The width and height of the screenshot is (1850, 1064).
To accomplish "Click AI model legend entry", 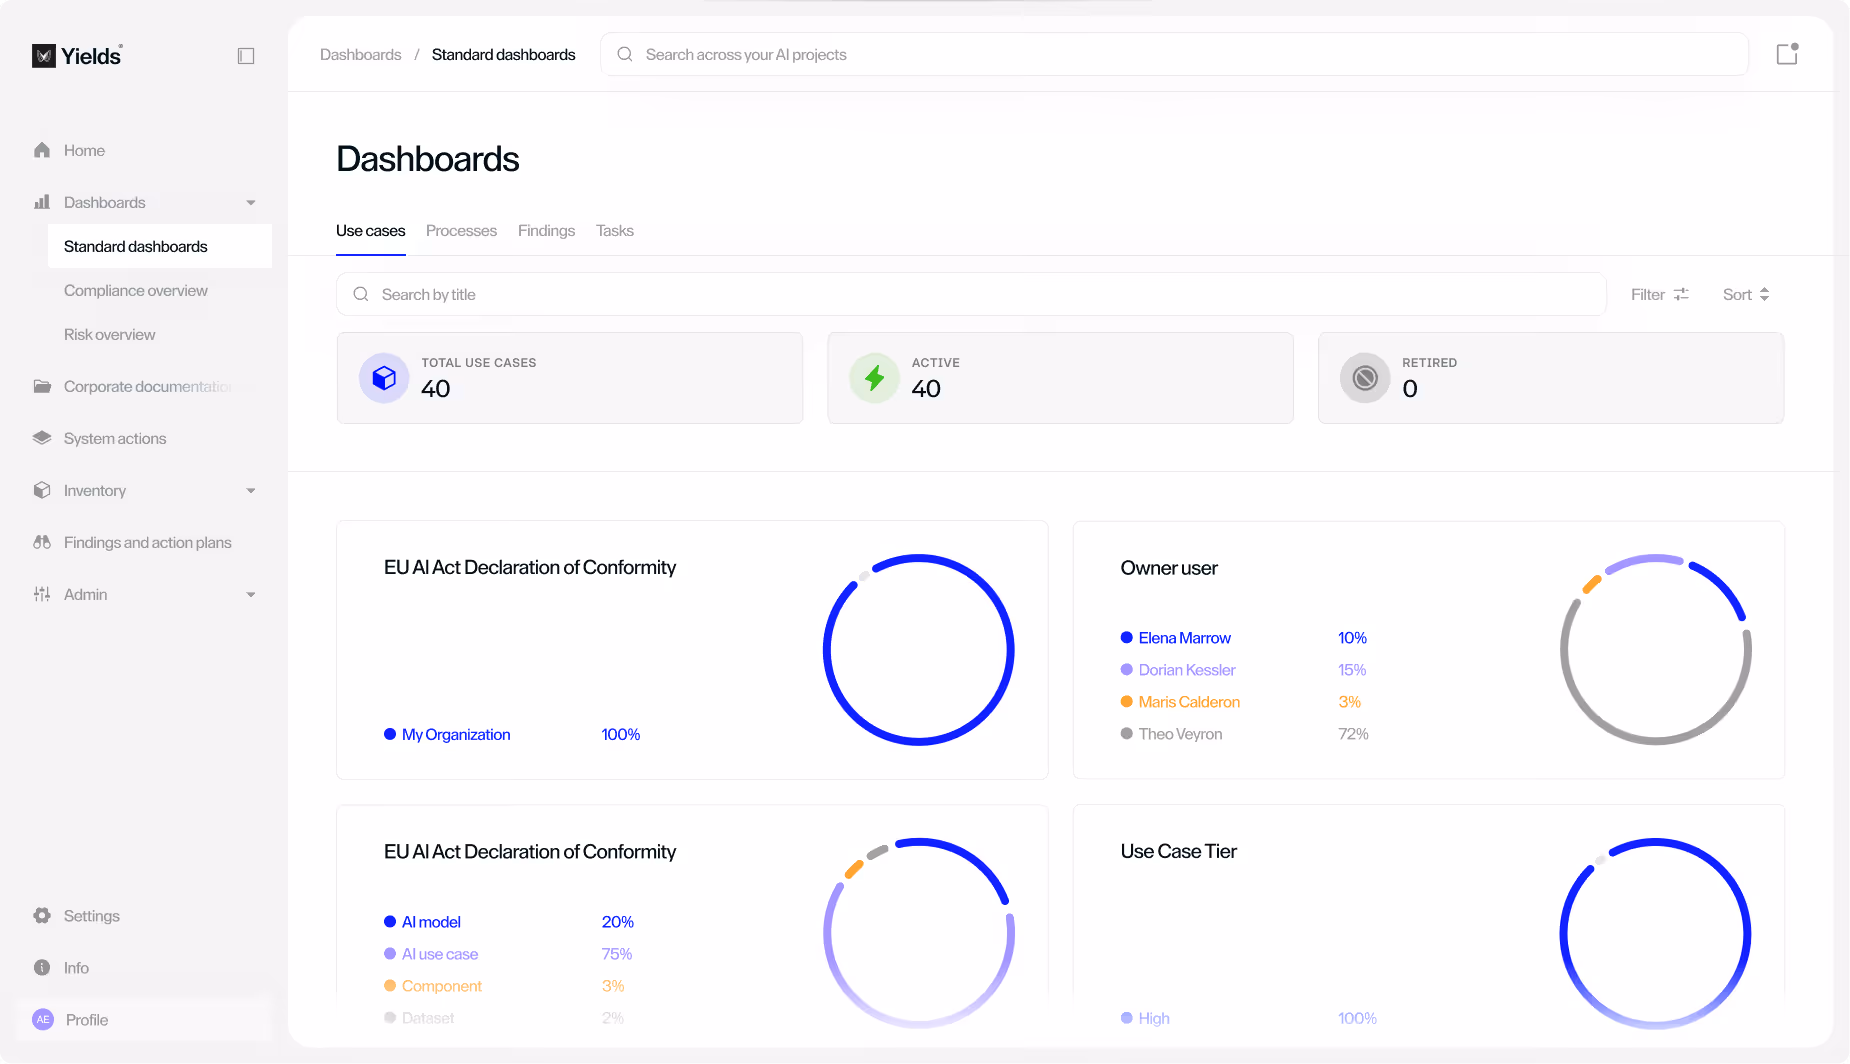I will 431,922.
